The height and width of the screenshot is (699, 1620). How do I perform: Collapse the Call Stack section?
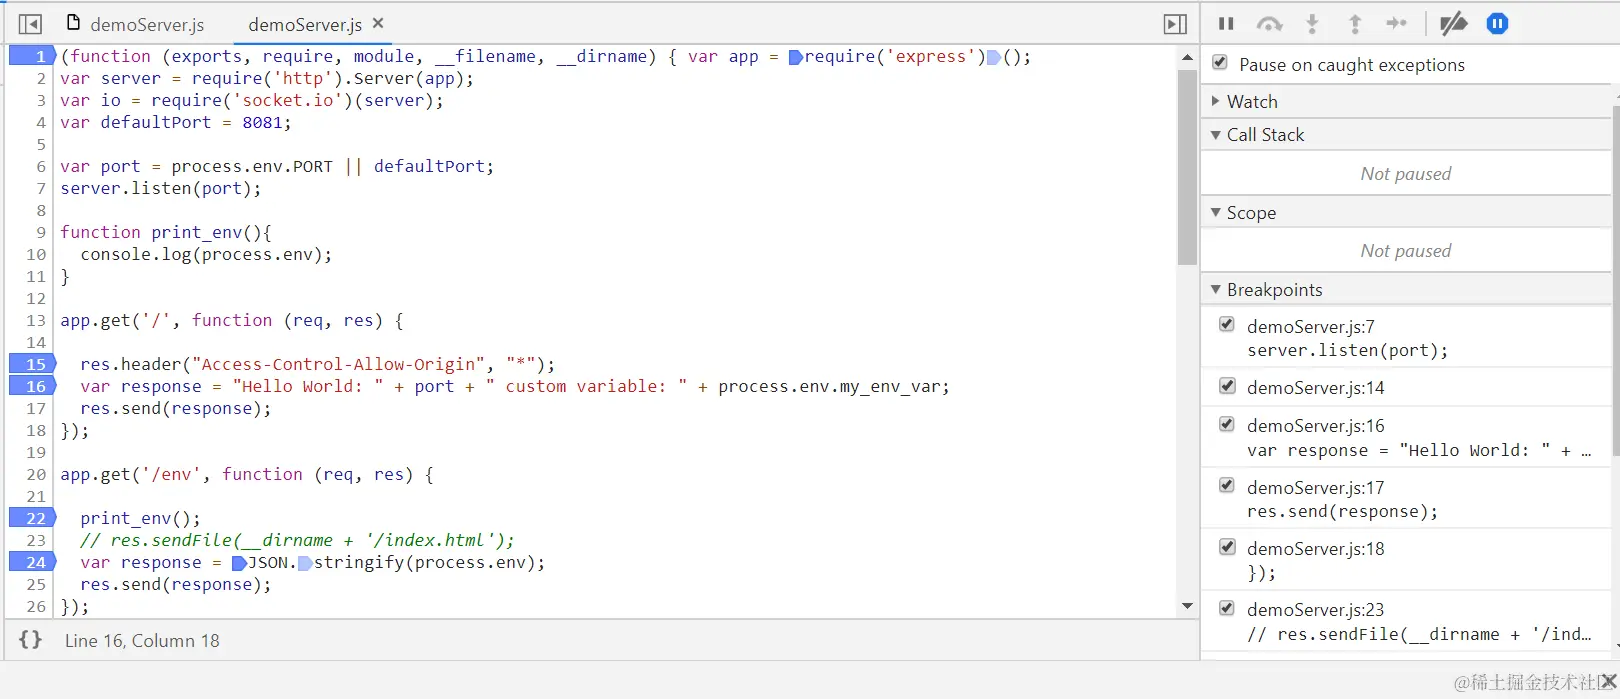(x=1216, y=134)
